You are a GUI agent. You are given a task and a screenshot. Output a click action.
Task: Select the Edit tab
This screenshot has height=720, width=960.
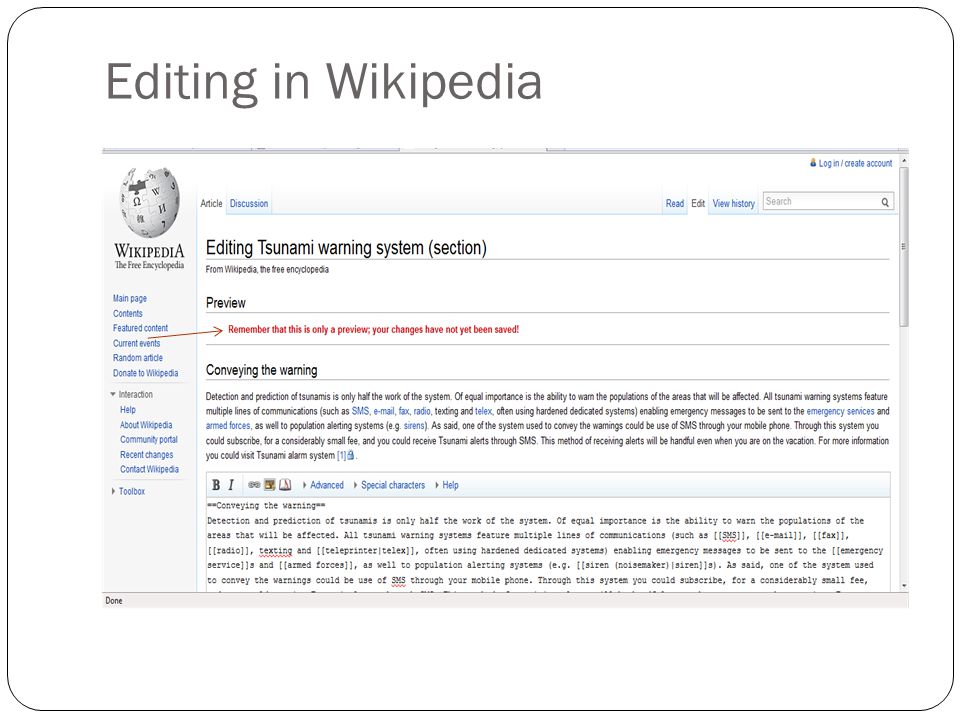click(x=698, y=203)
